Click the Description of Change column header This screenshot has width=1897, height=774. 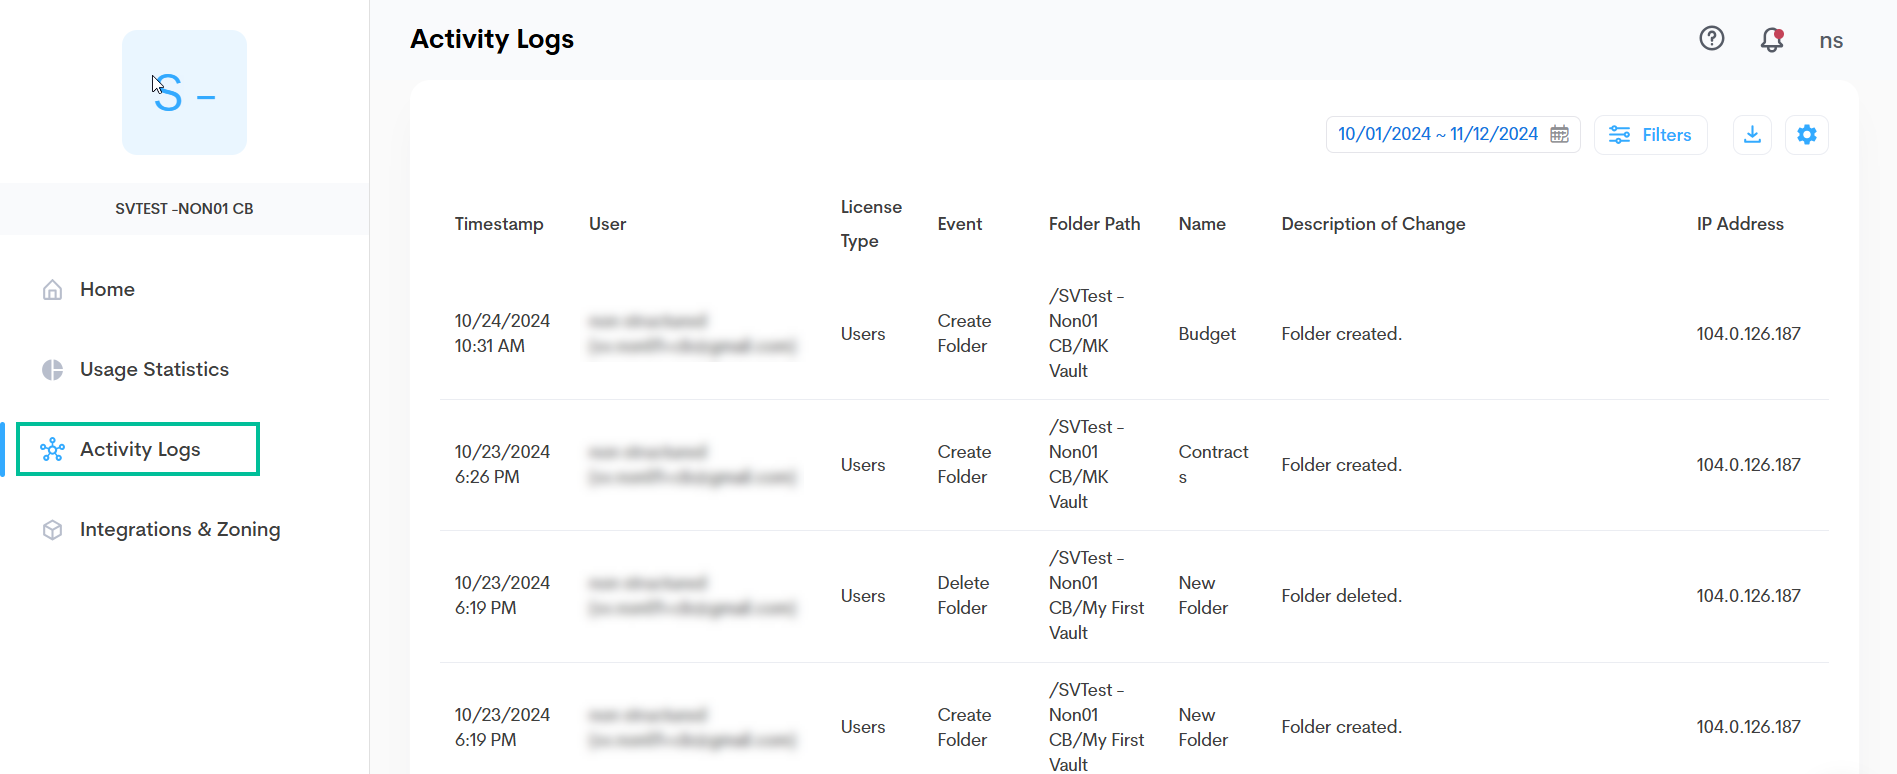(1373, 224)
